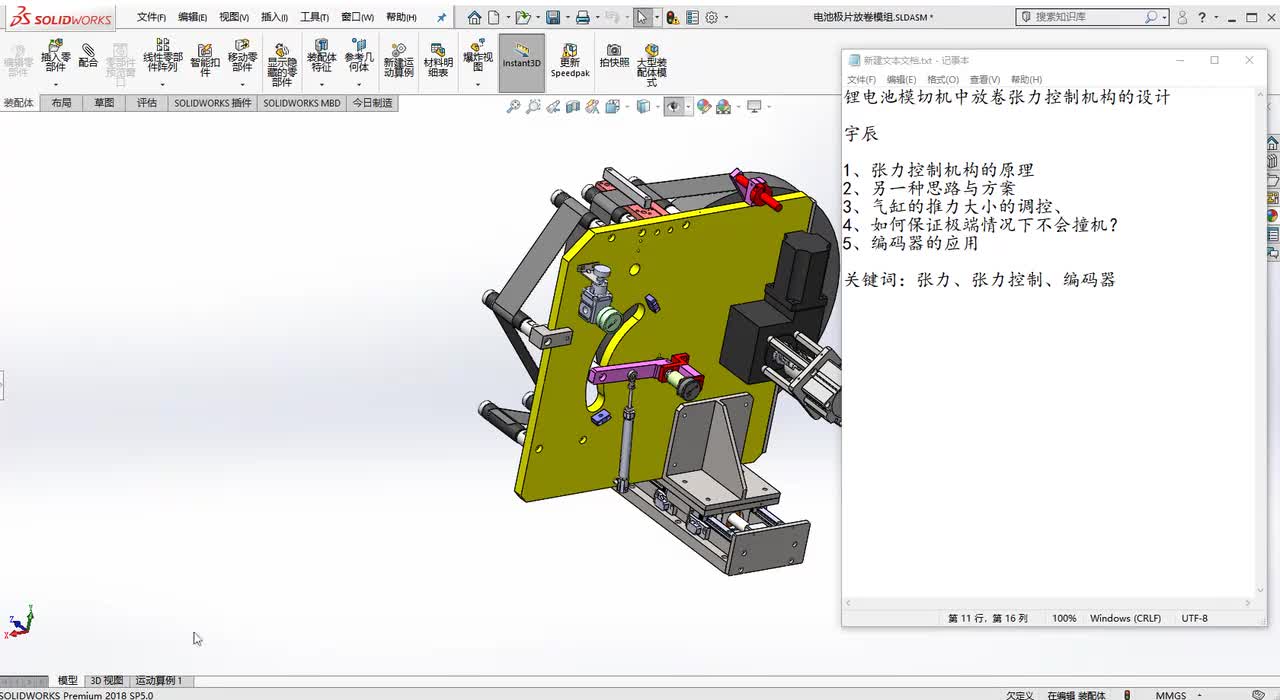
Task: Switch to the 草图 (Sketch) tab
Action: coord(104,103)
